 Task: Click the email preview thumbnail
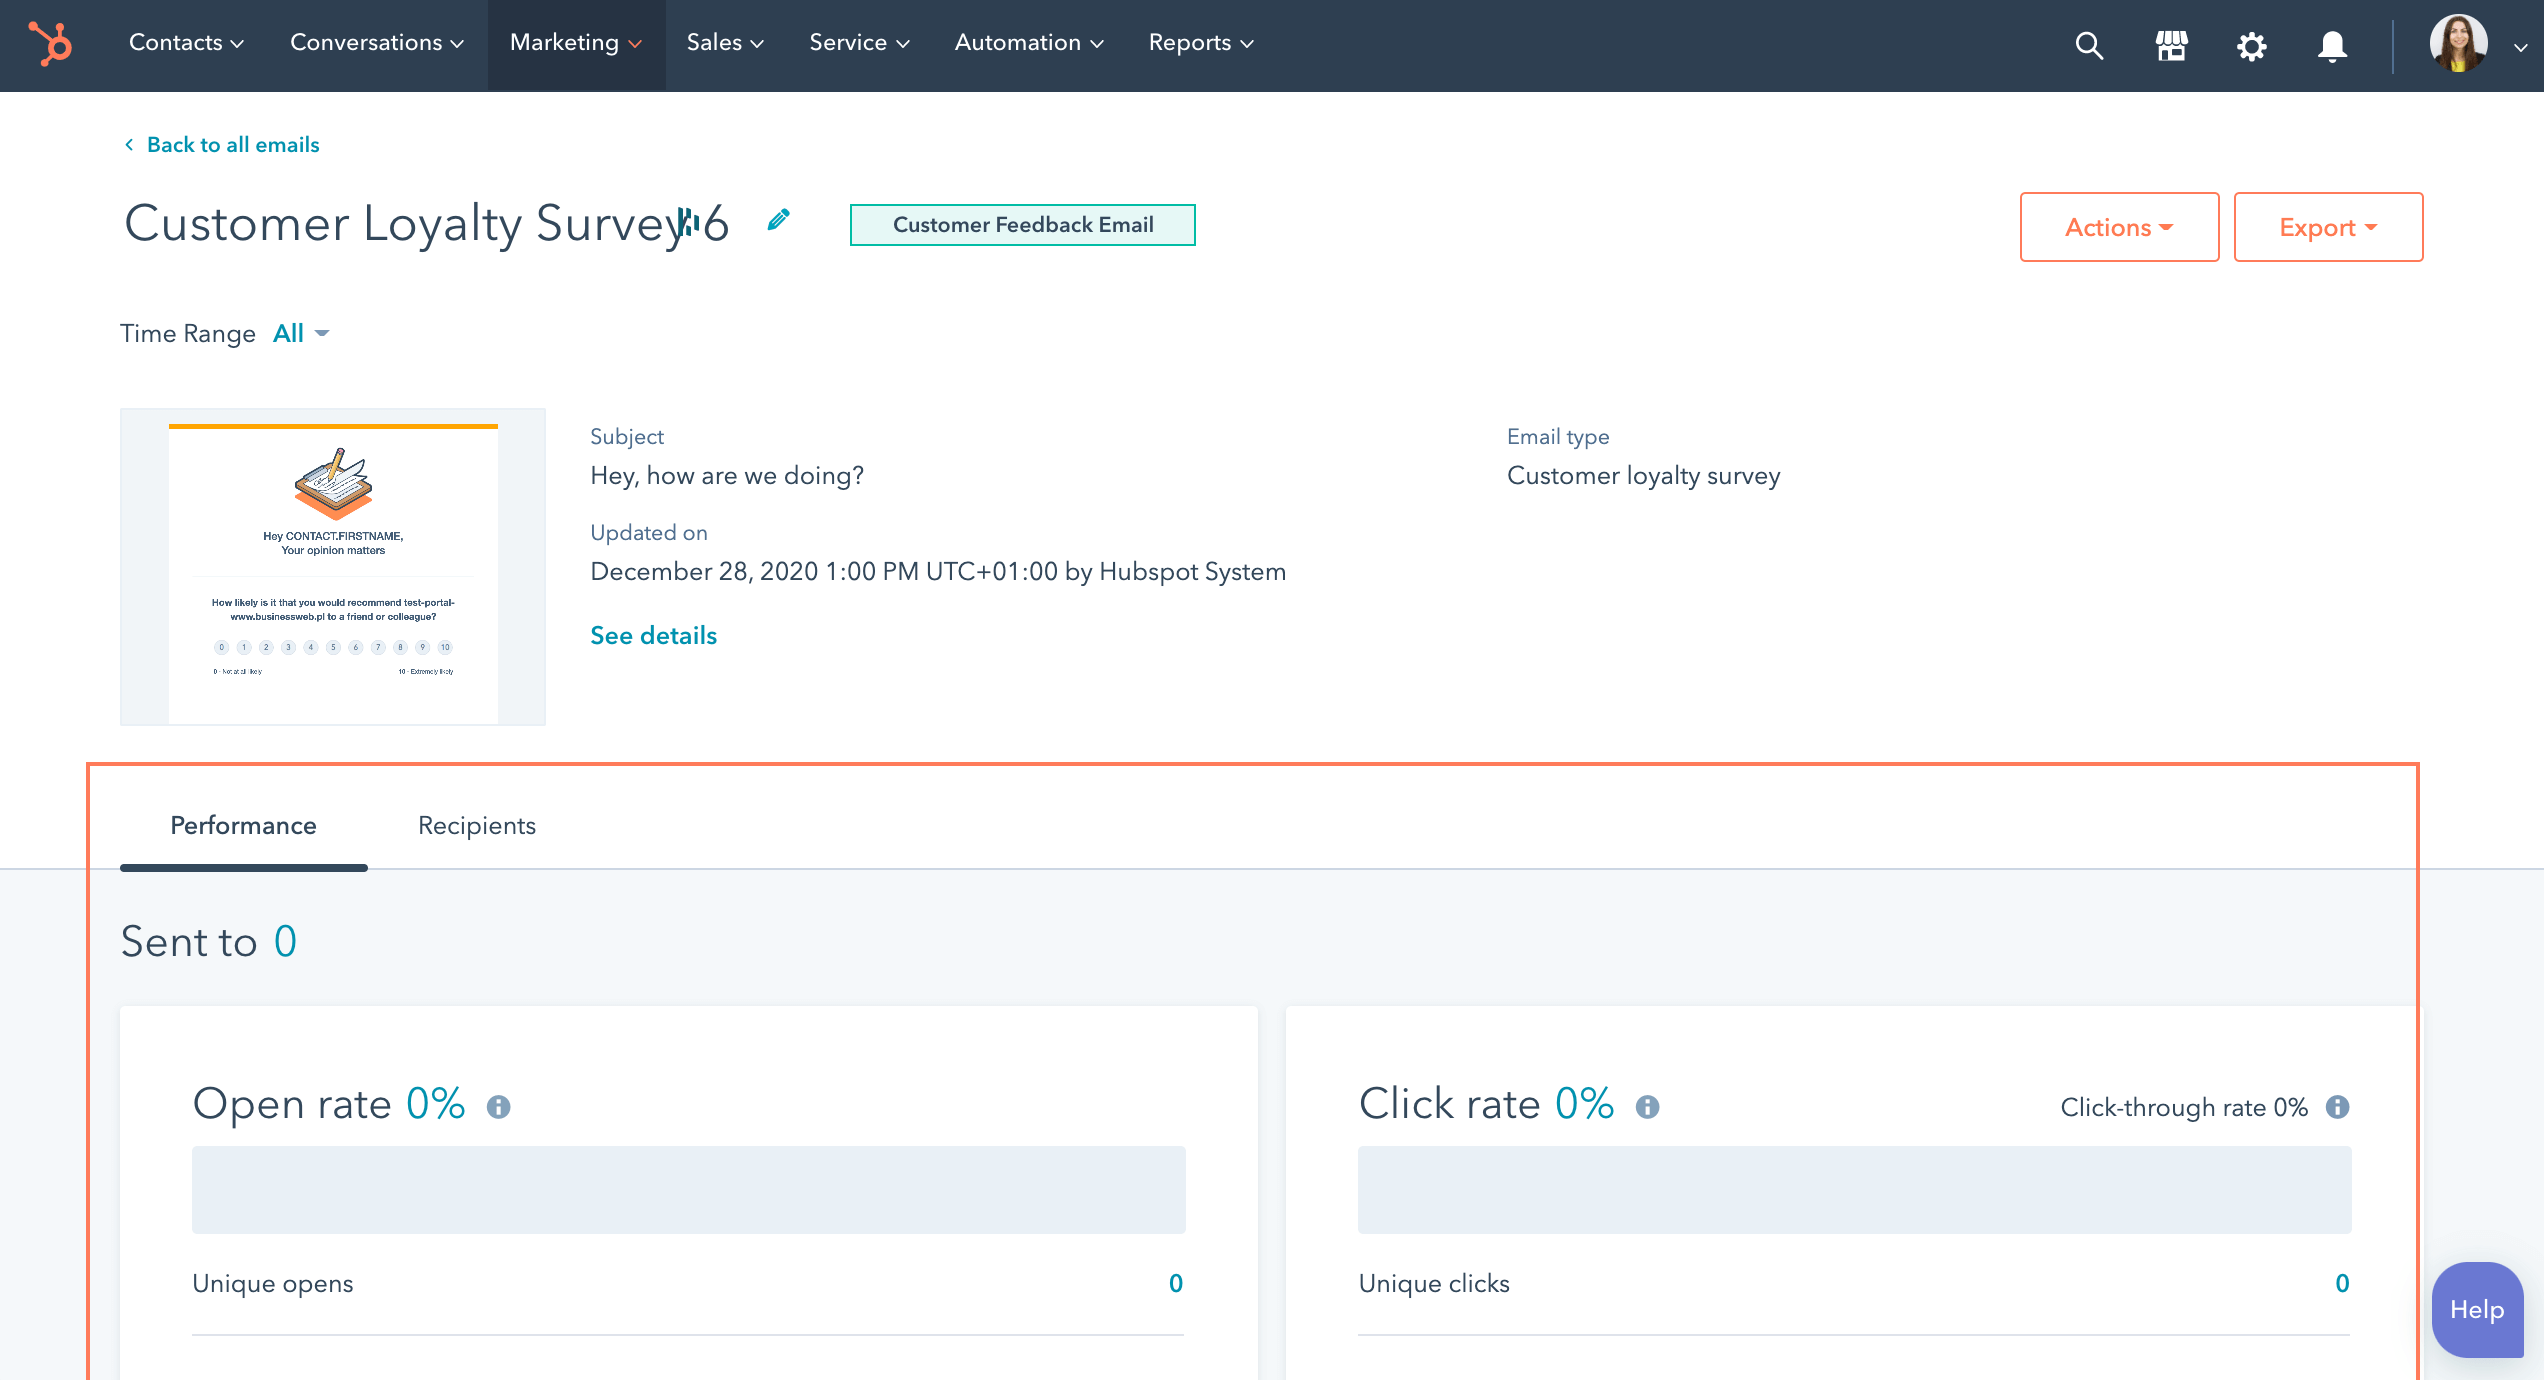(333, 568)
